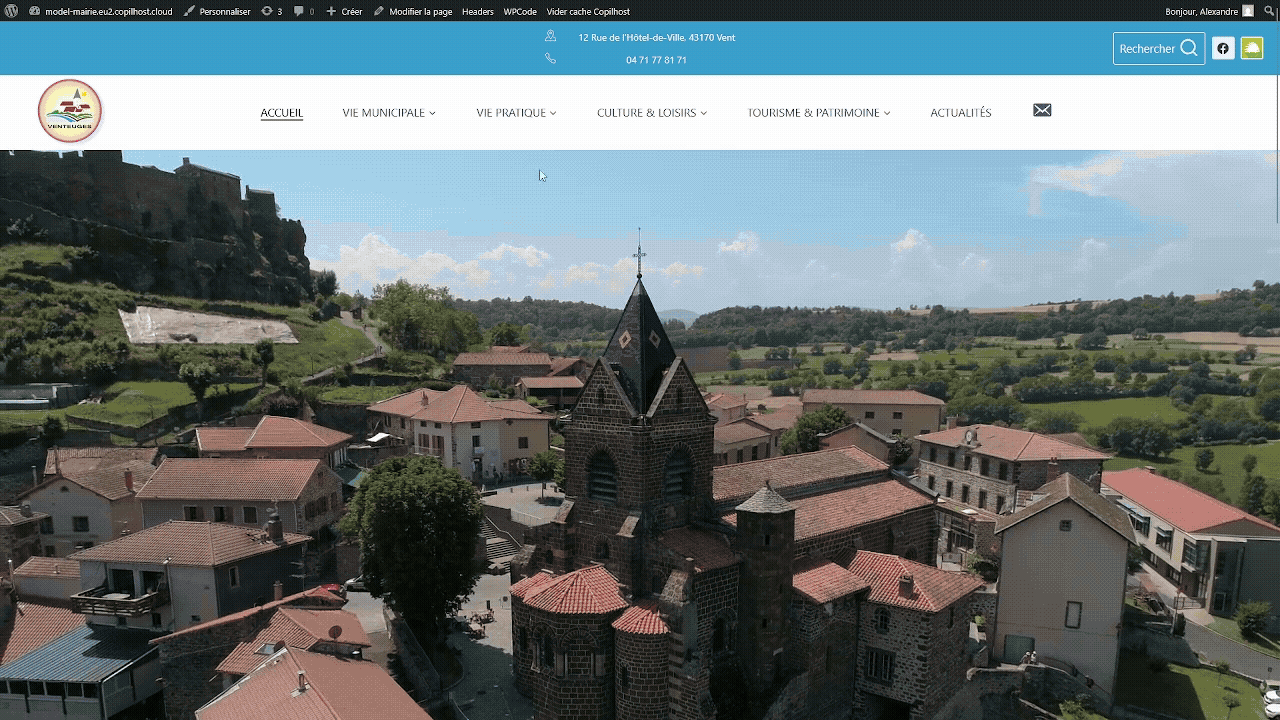Viewport: 1280px width, 720px height.
Task: Open the Culture & Loisirs submenu
Action: 652,113
